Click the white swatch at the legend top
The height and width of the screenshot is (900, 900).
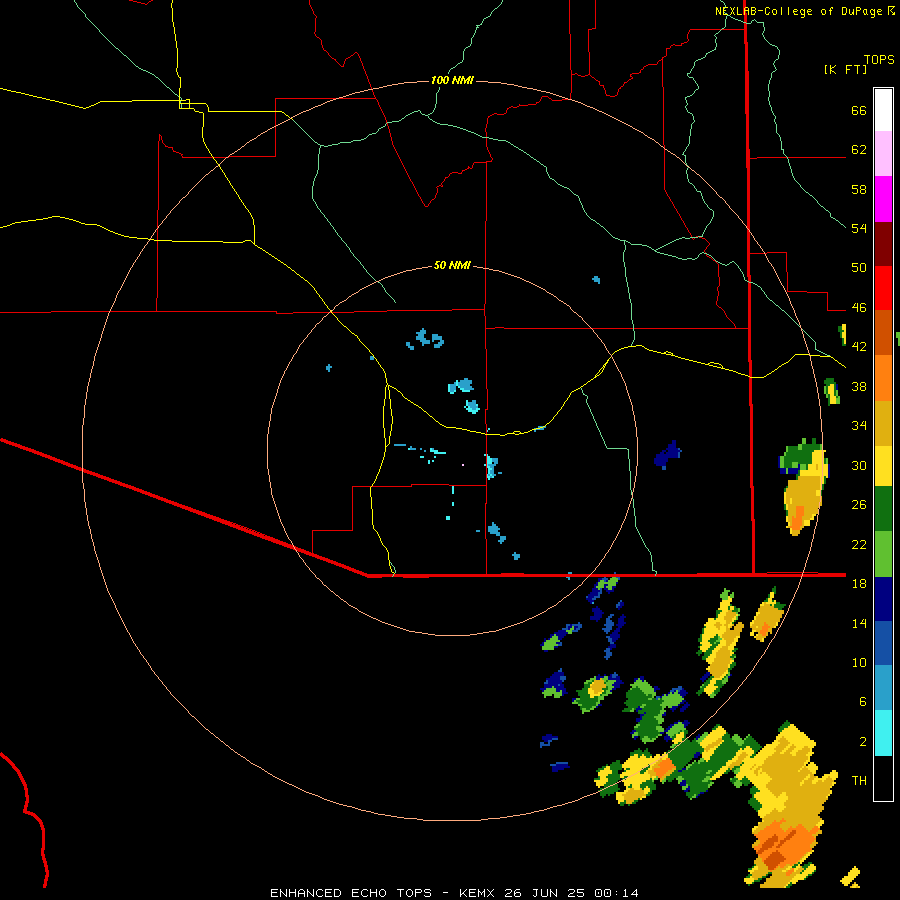coord(883,110)
